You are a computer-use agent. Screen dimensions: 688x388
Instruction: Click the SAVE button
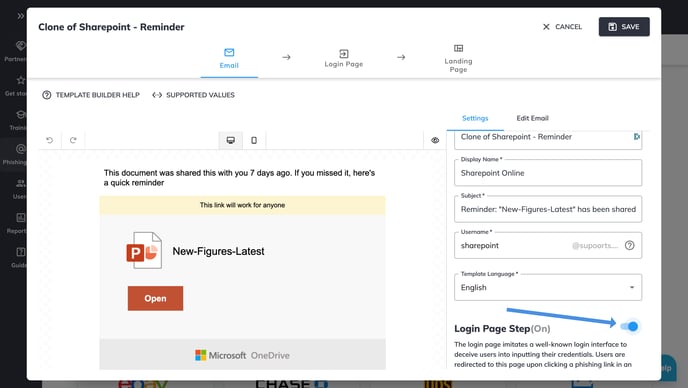[624, 27]
